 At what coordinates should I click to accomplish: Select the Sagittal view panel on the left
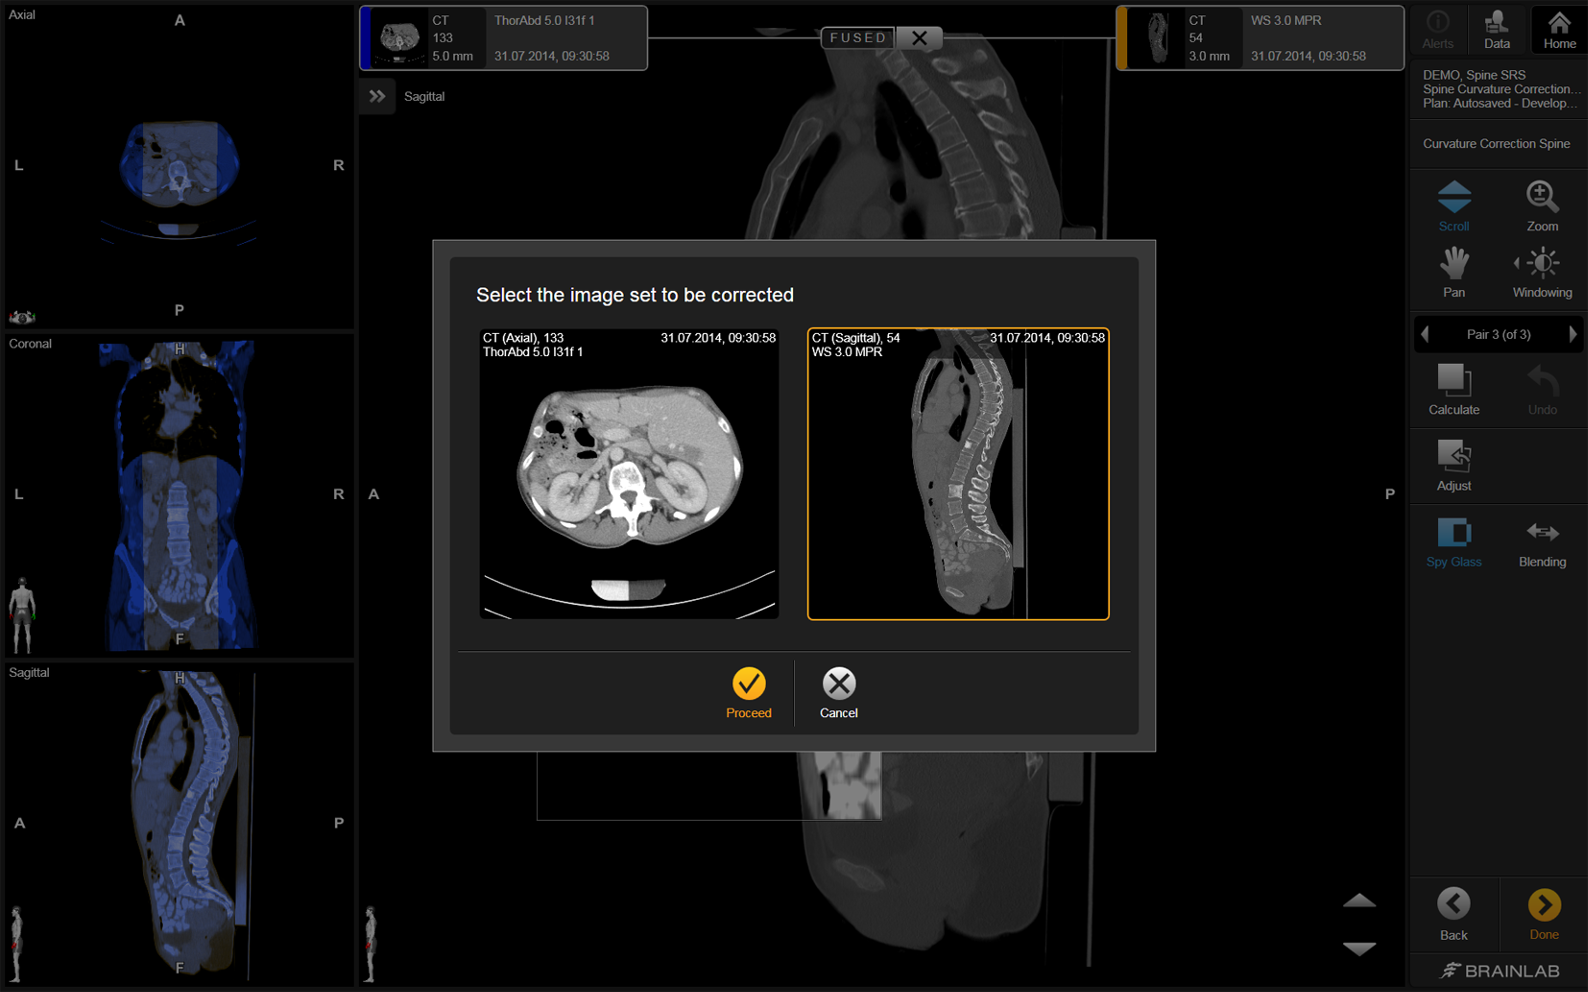(179, 825)
